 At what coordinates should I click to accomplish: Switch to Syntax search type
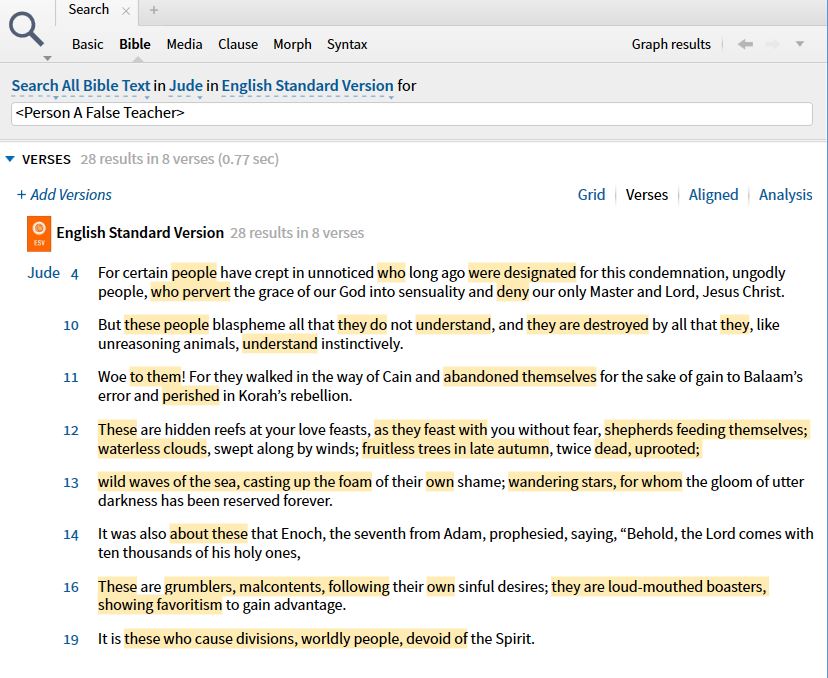tap(347, 44)
